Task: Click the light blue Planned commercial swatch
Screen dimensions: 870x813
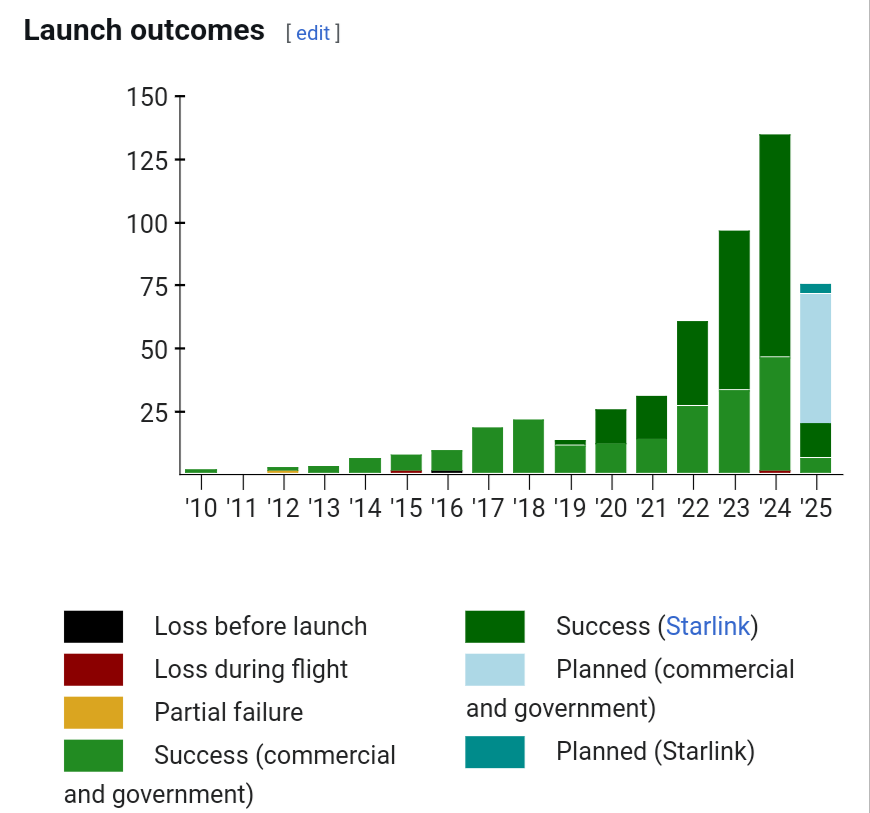Action: (495, 669)
